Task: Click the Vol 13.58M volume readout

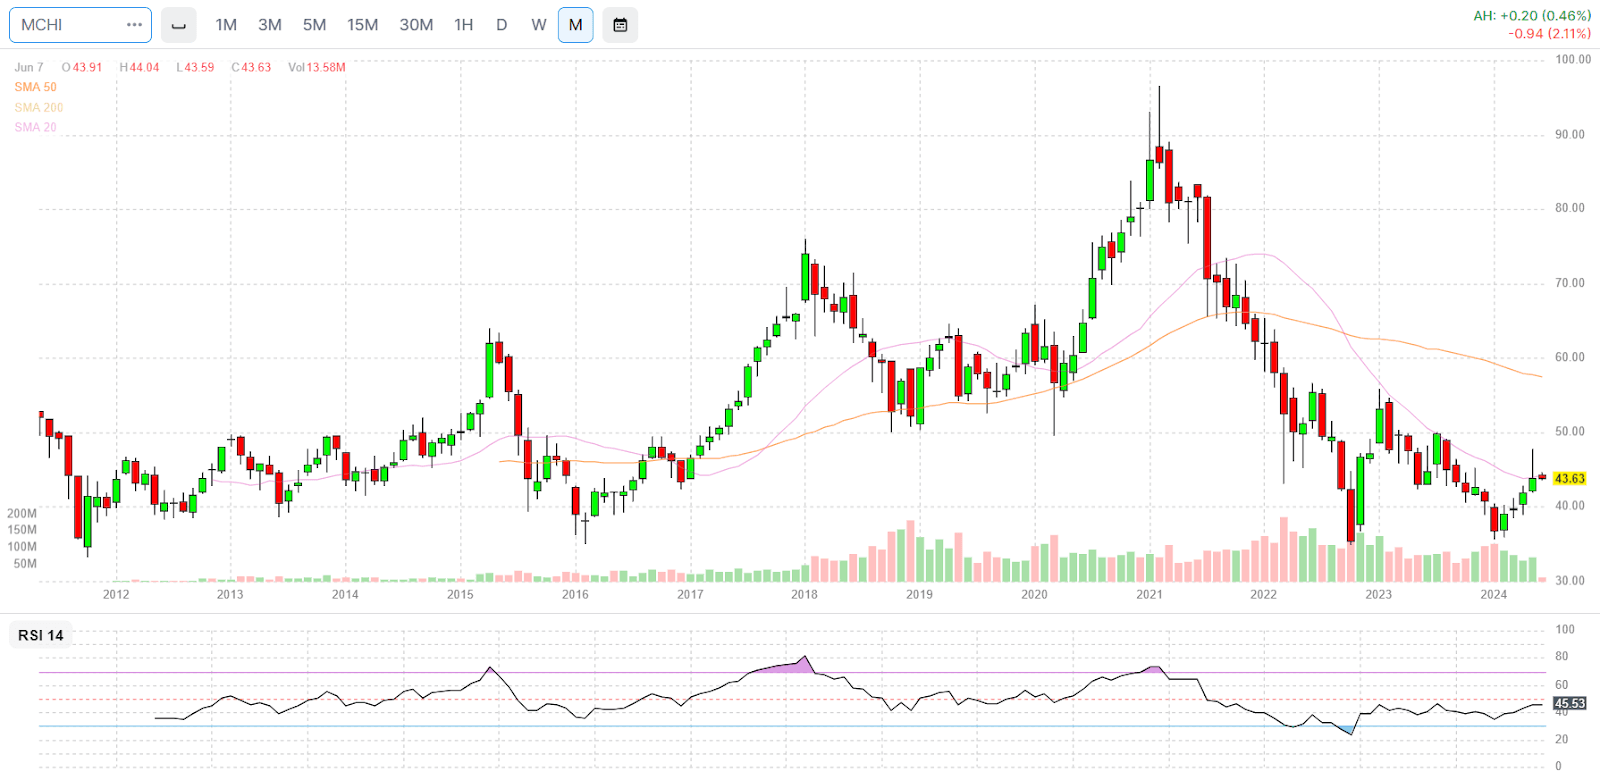Action: [317, 67]
